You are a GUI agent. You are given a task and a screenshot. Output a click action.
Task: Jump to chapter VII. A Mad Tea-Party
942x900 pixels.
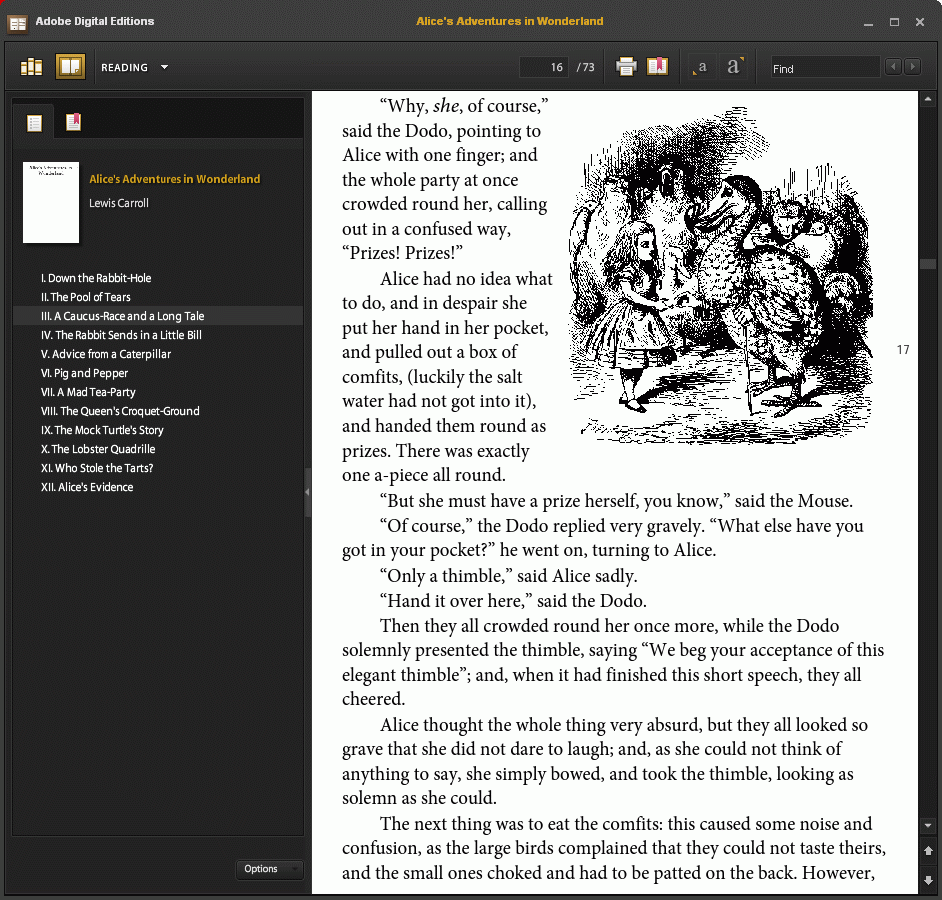(x=88, y=392)
